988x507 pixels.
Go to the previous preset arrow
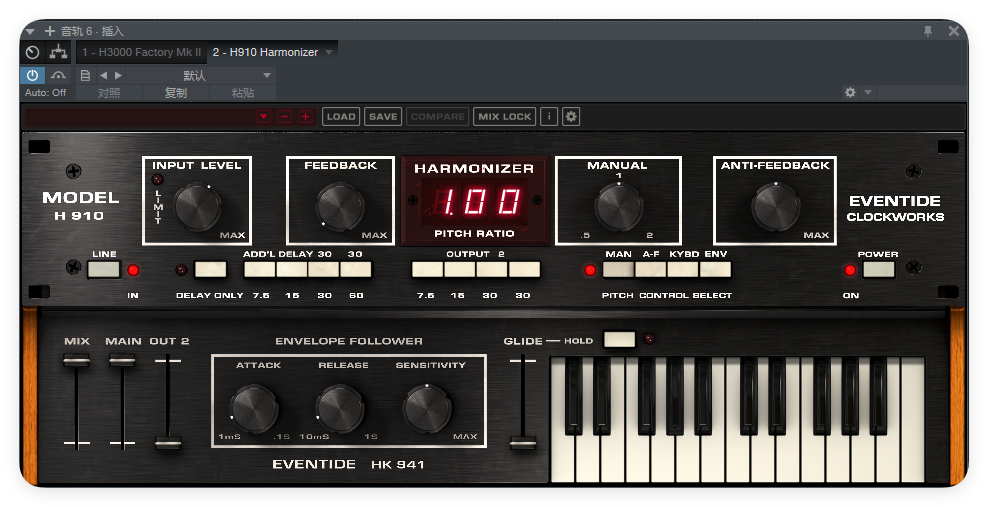[x=103, y=76]
